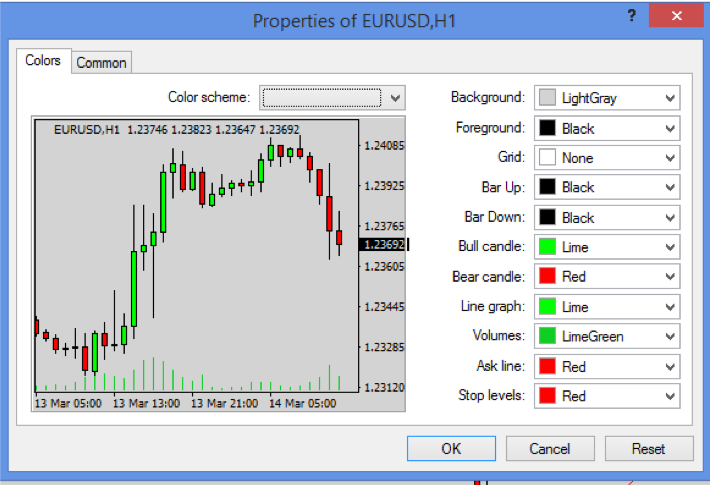Open the Stop levels color dropdown
710x485 pixels.
[607, 396]
